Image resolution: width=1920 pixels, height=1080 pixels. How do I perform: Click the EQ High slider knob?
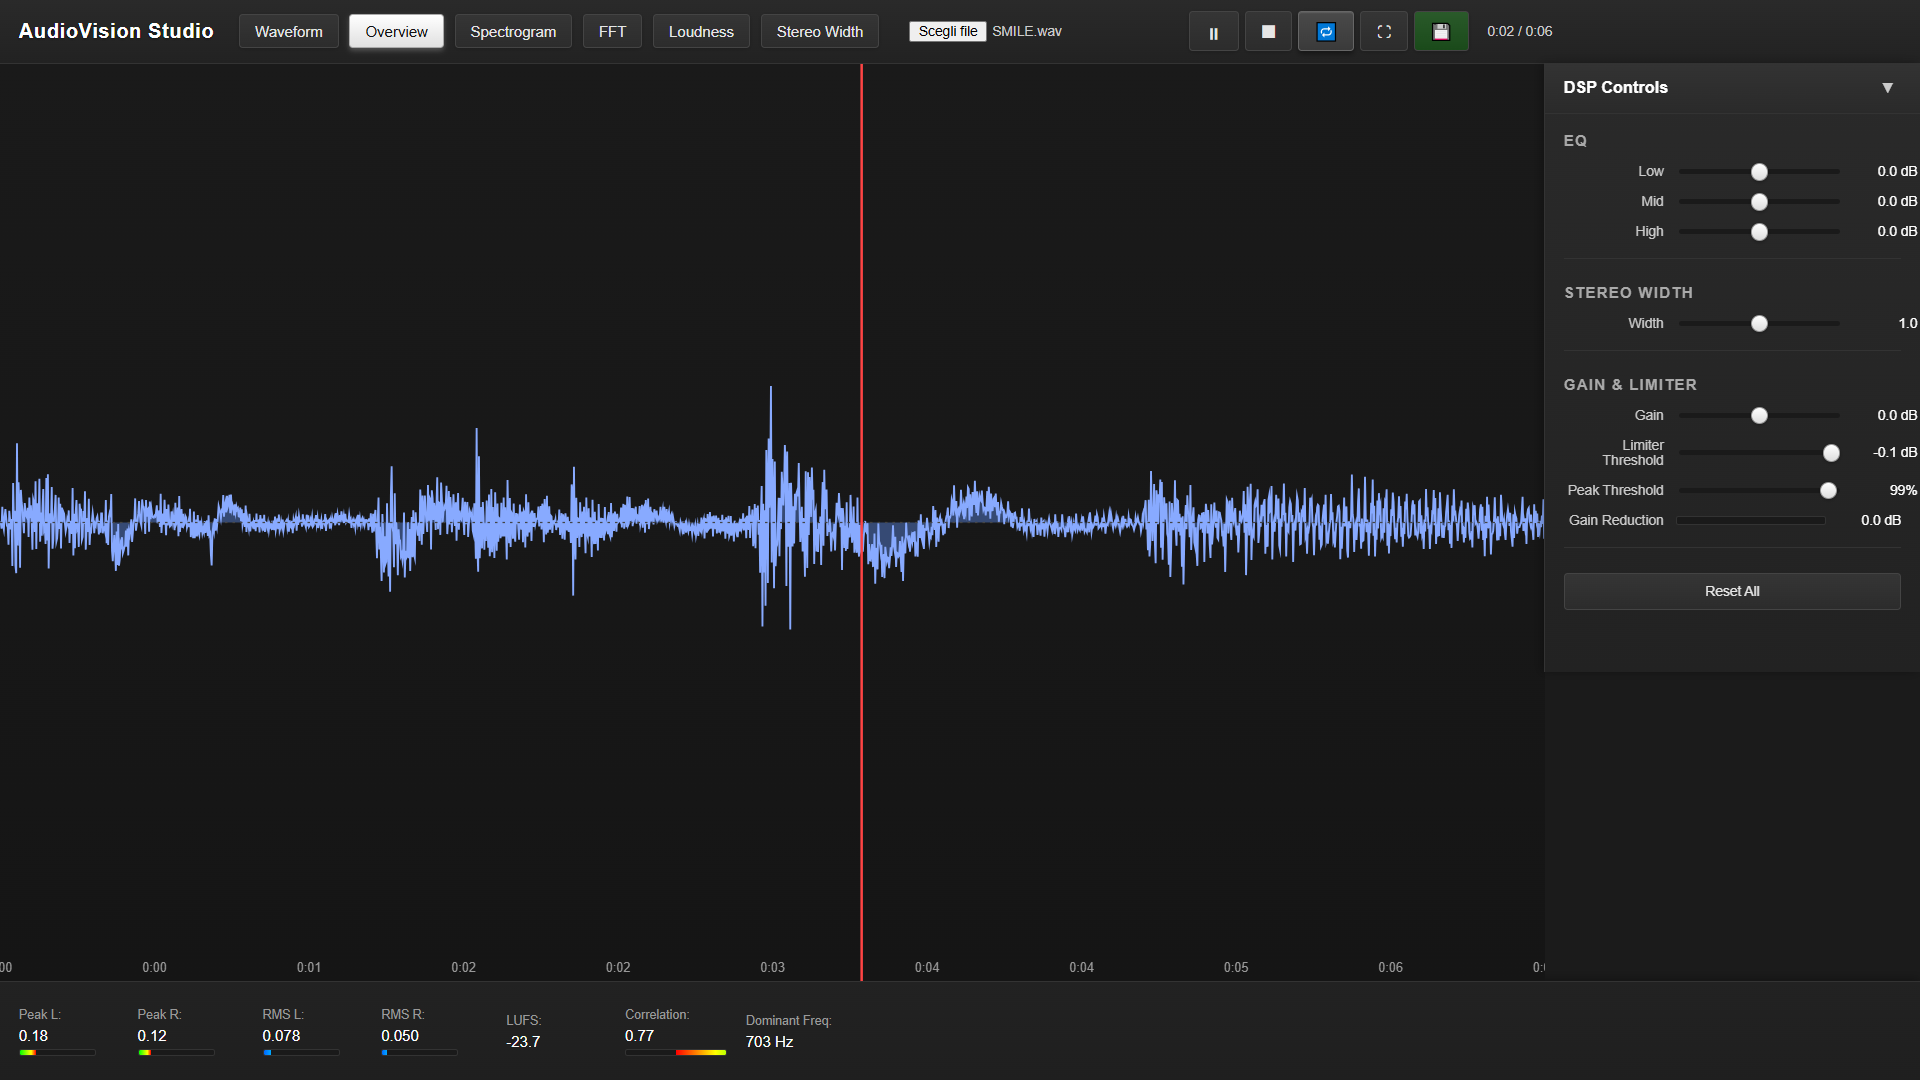click(x=1759, y=232)
